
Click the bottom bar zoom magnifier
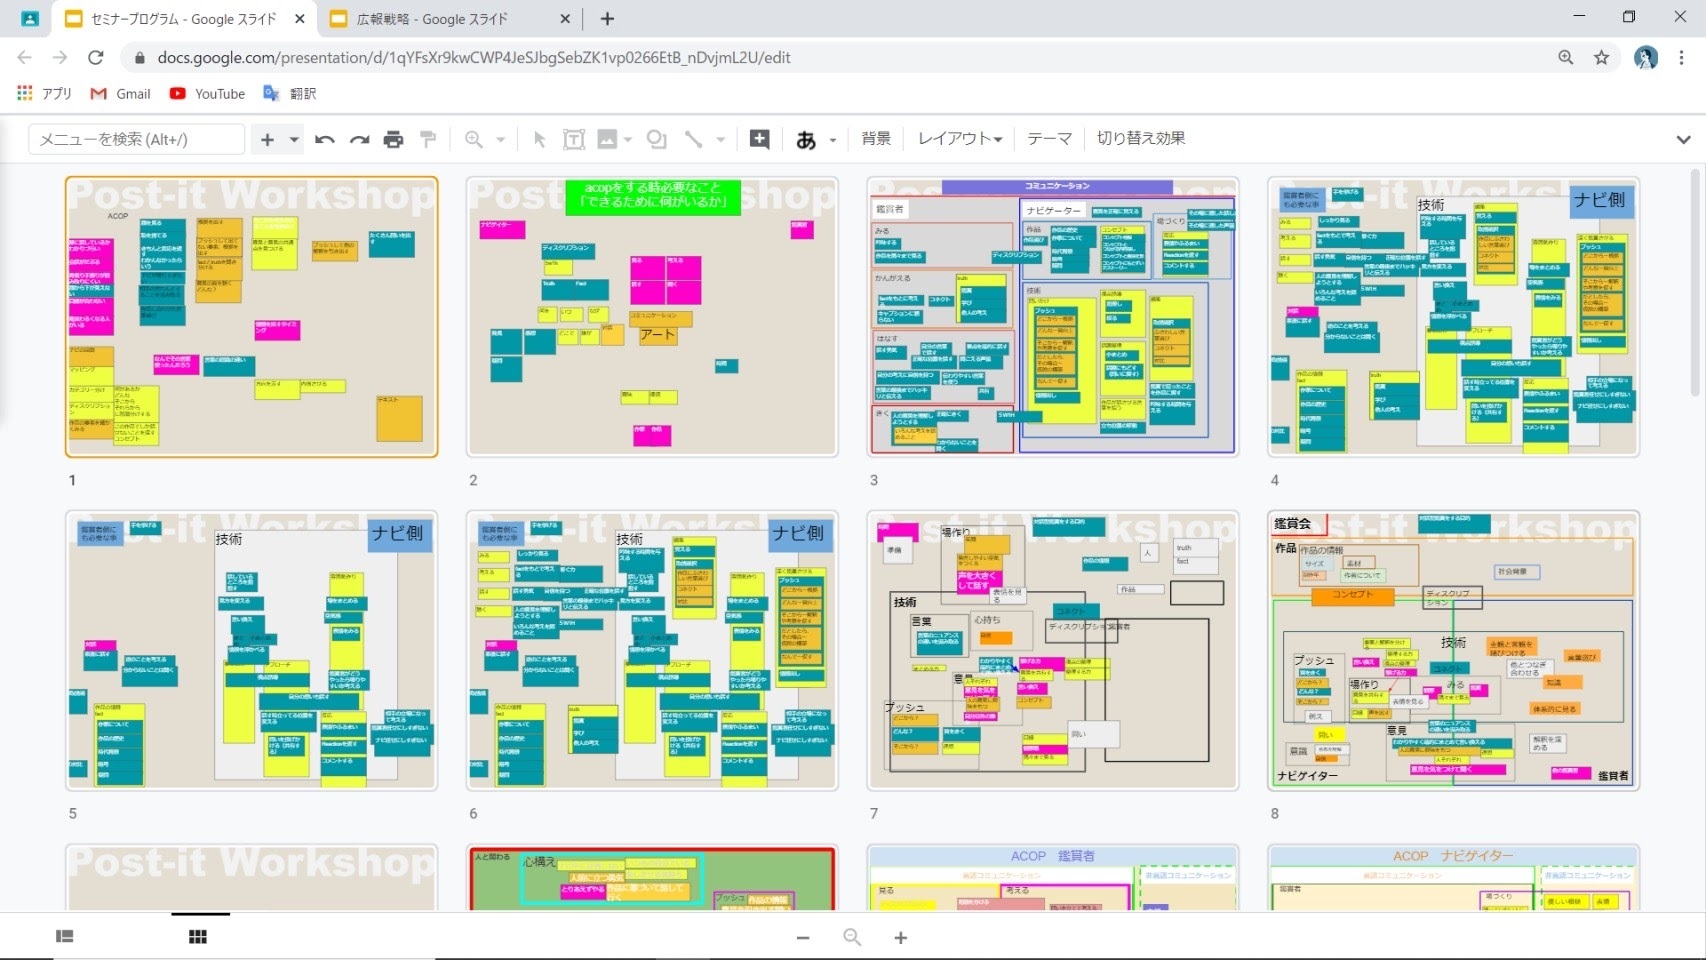point(852,938)
